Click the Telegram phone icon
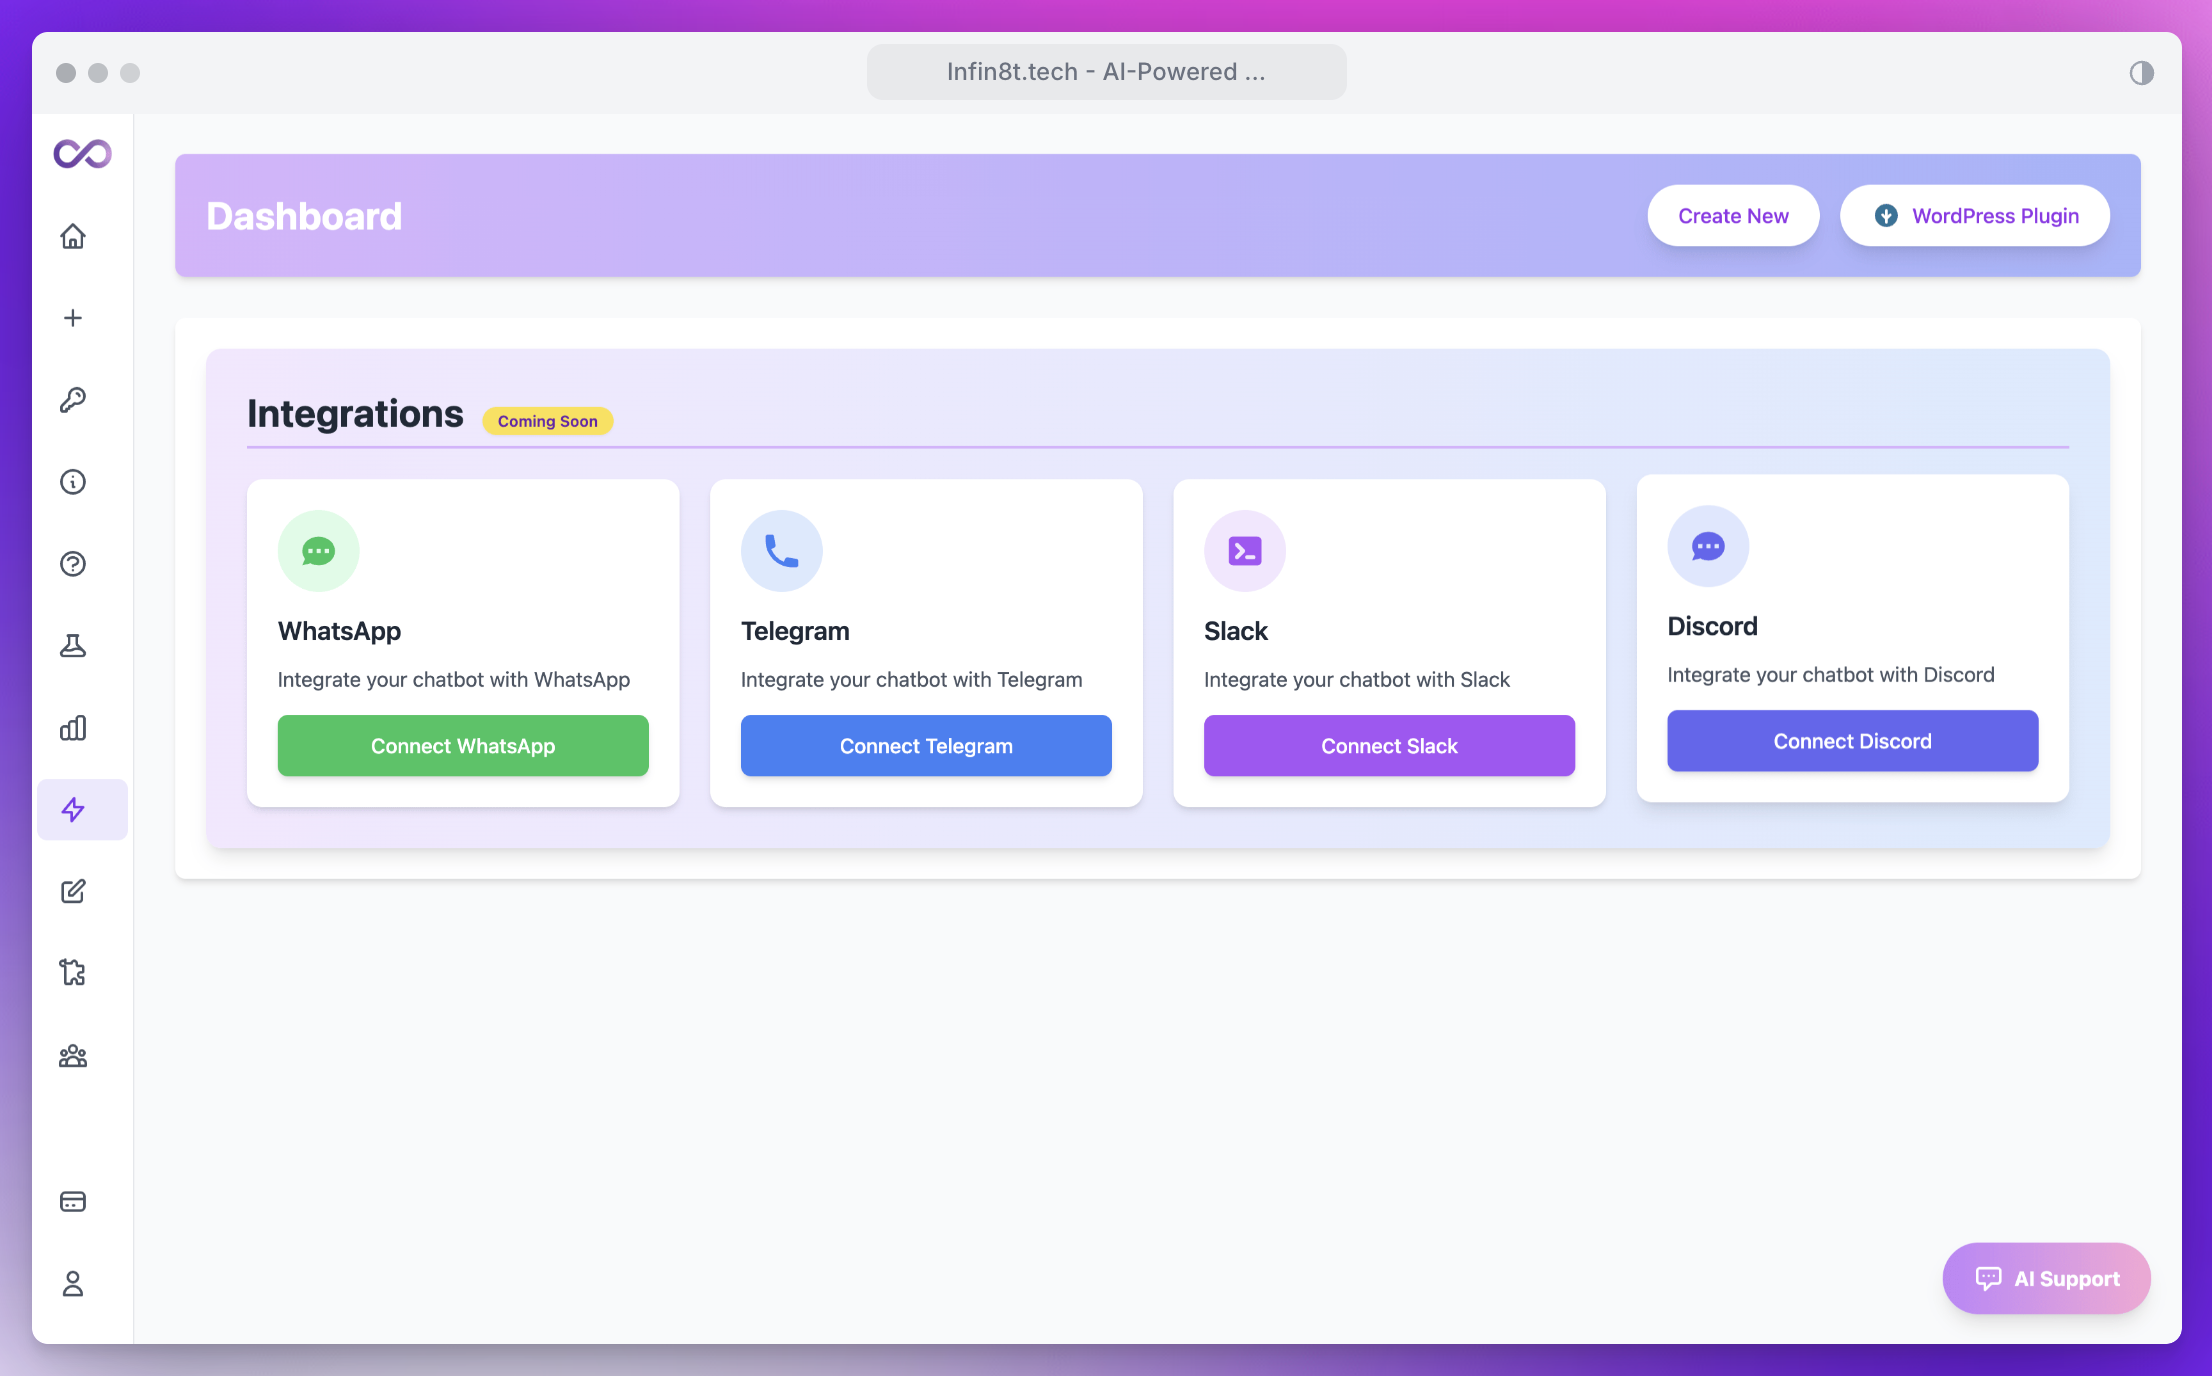Viewport: 2212px width, 1376px height. (781, 551)
